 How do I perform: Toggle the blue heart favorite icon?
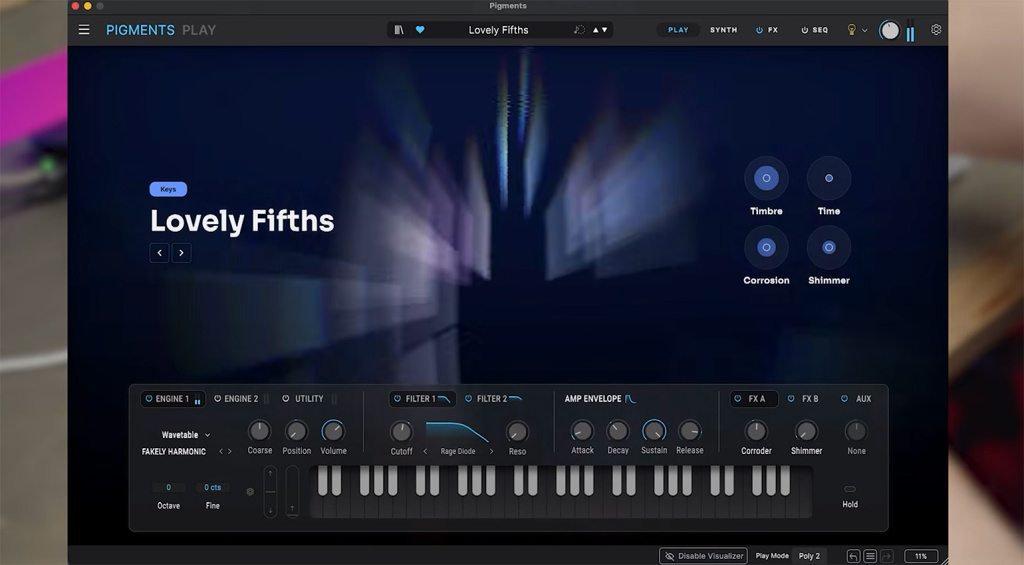coord(420,29)
